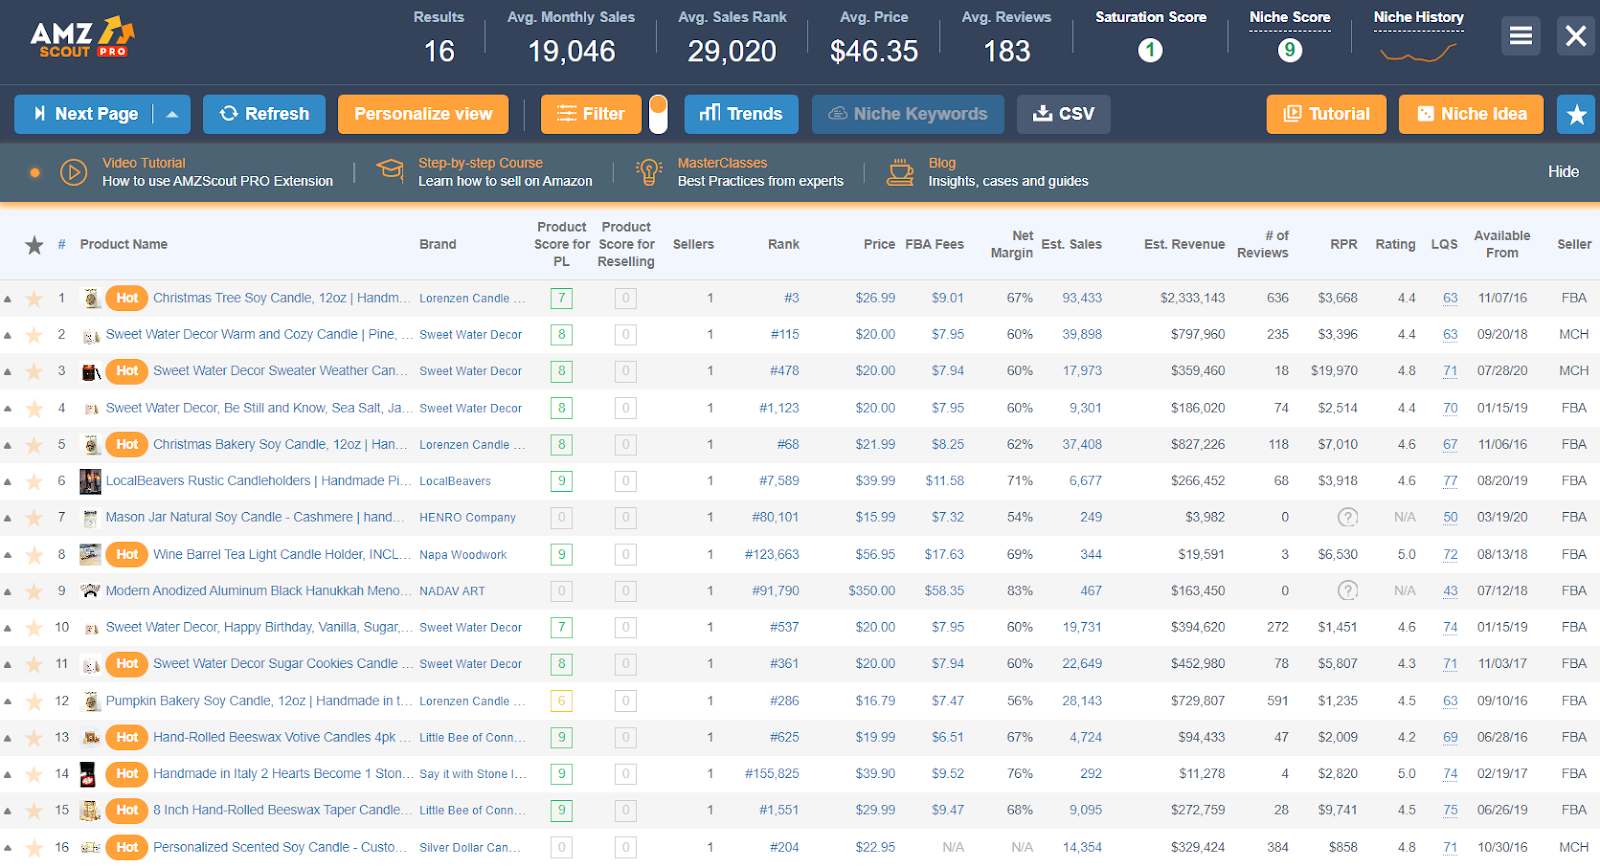The height and width of the screenshot is (868, 1600).
Task: Sort by Rank column header
Action: click(x=783, y=244)
